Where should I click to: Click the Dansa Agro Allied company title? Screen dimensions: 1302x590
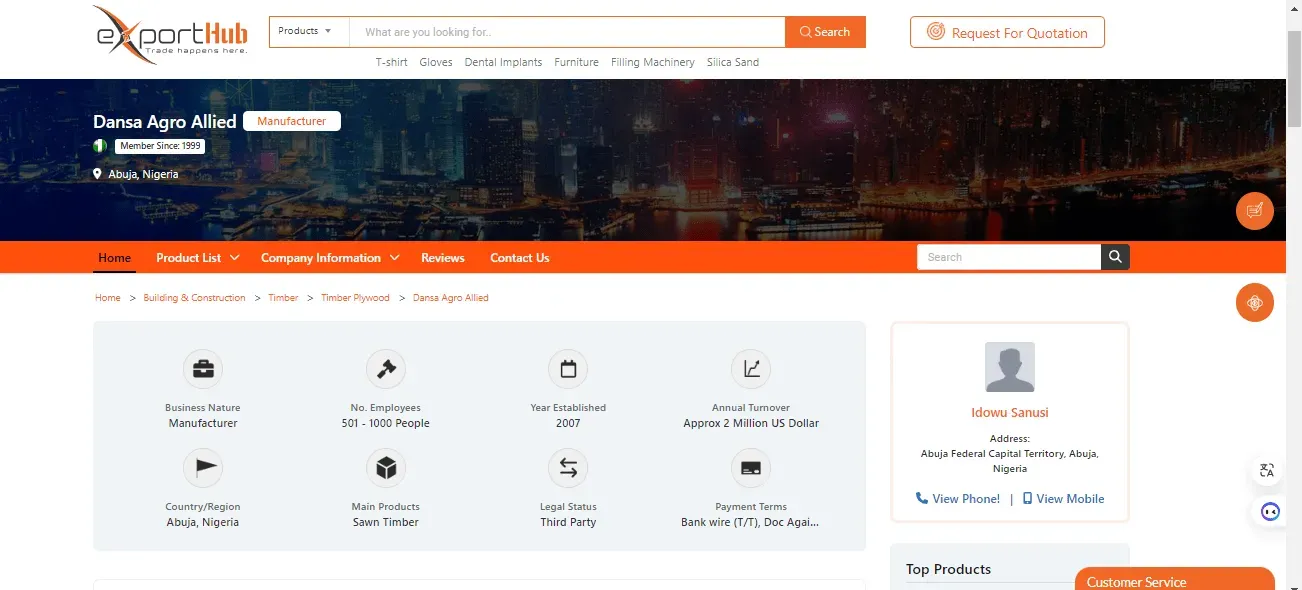[165, 121]
